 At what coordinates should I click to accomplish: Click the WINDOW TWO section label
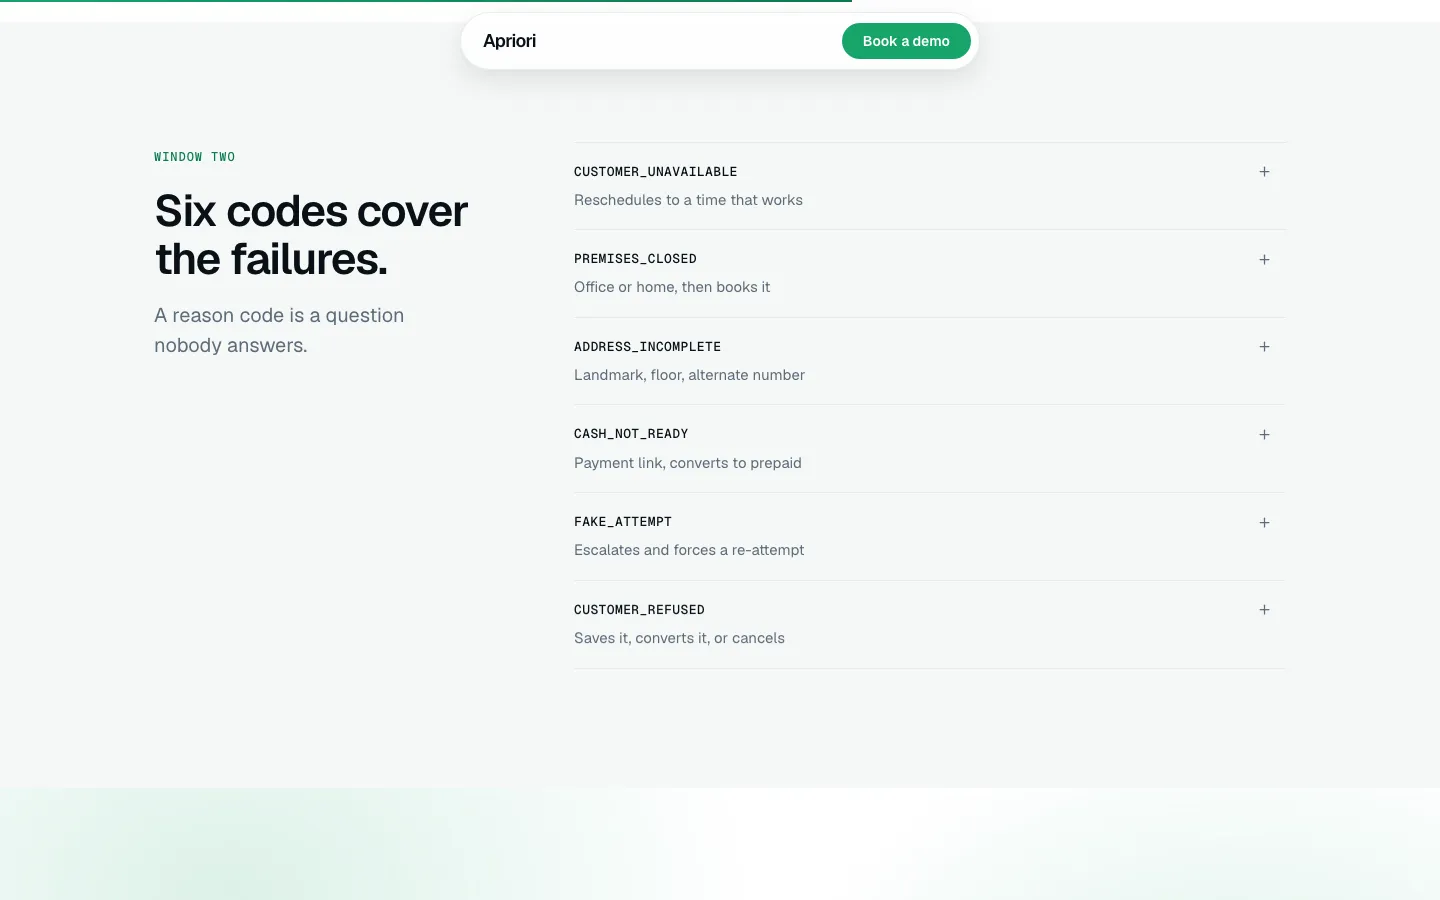click(x=195, y=157)
